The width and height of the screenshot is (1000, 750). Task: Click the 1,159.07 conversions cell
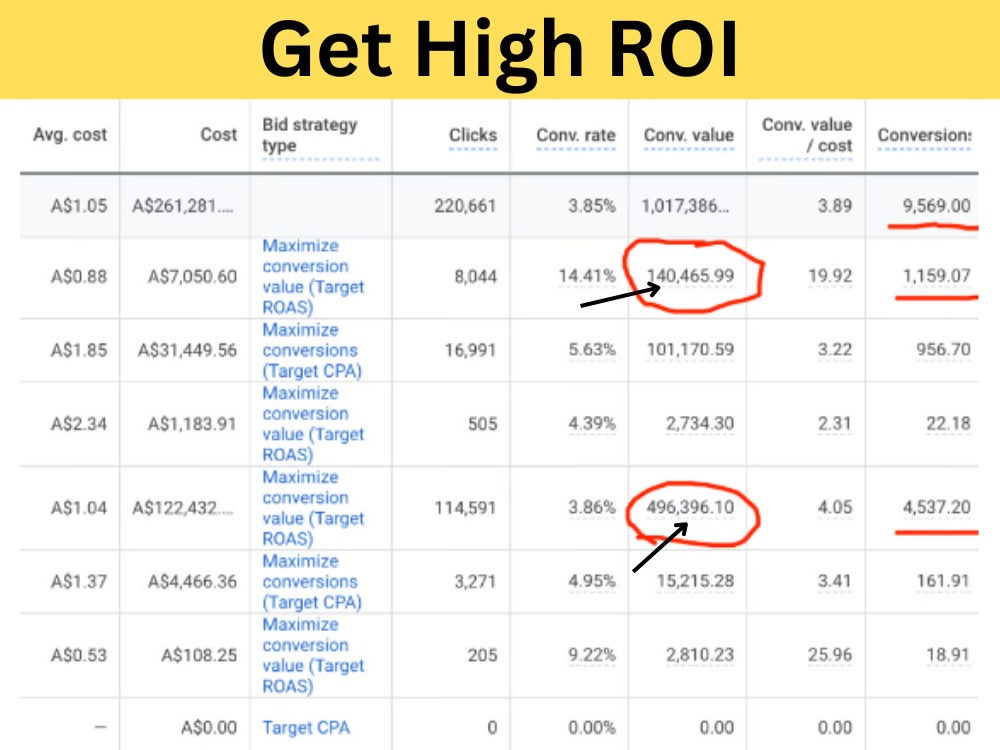tap(936, 276)
